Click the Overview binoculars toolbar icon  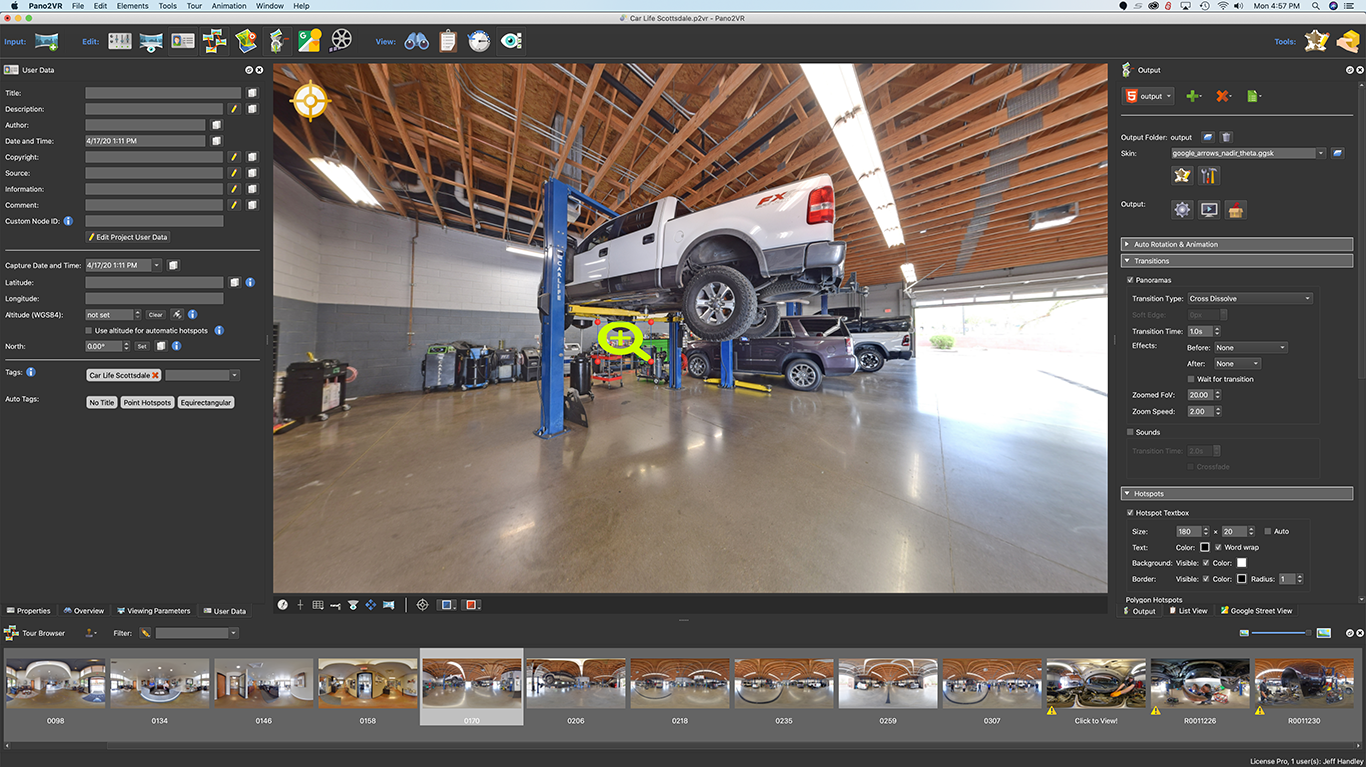[x=416, y=41]
